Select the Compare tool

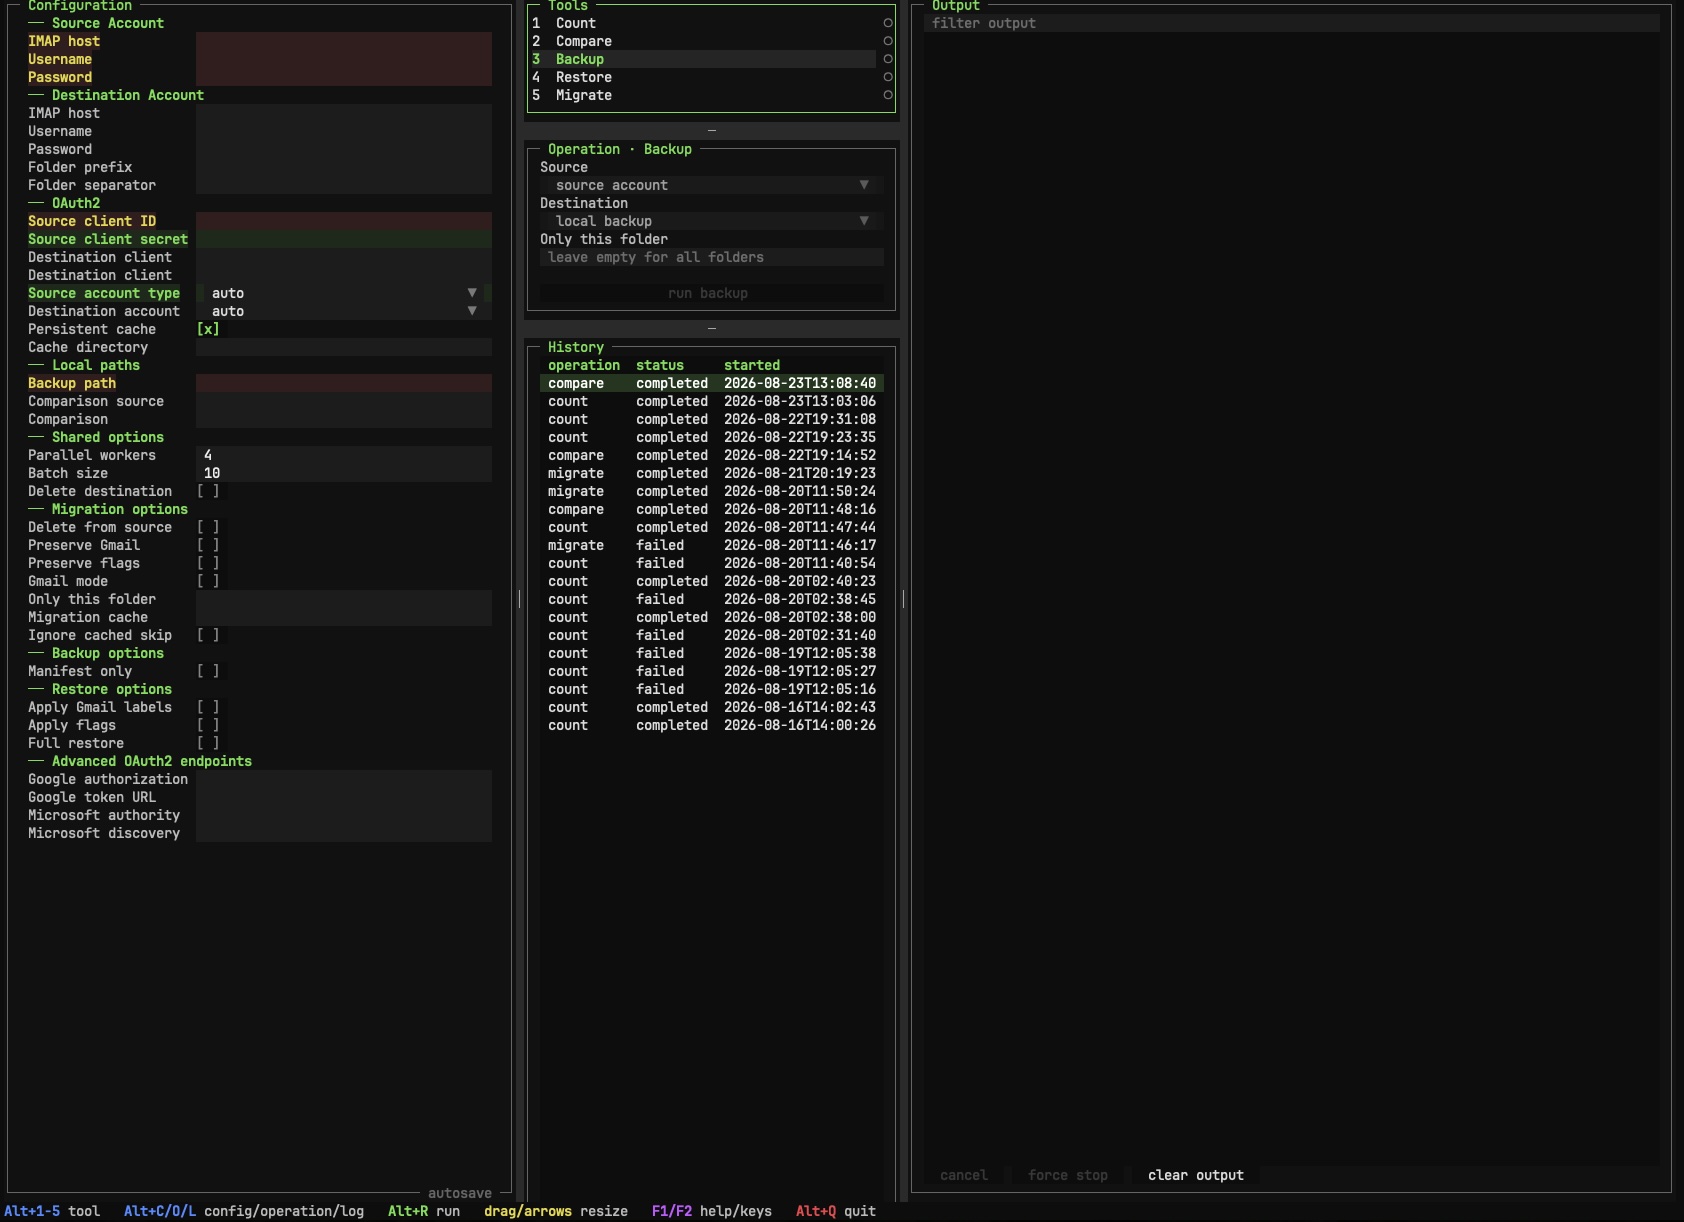pos(704,41)
